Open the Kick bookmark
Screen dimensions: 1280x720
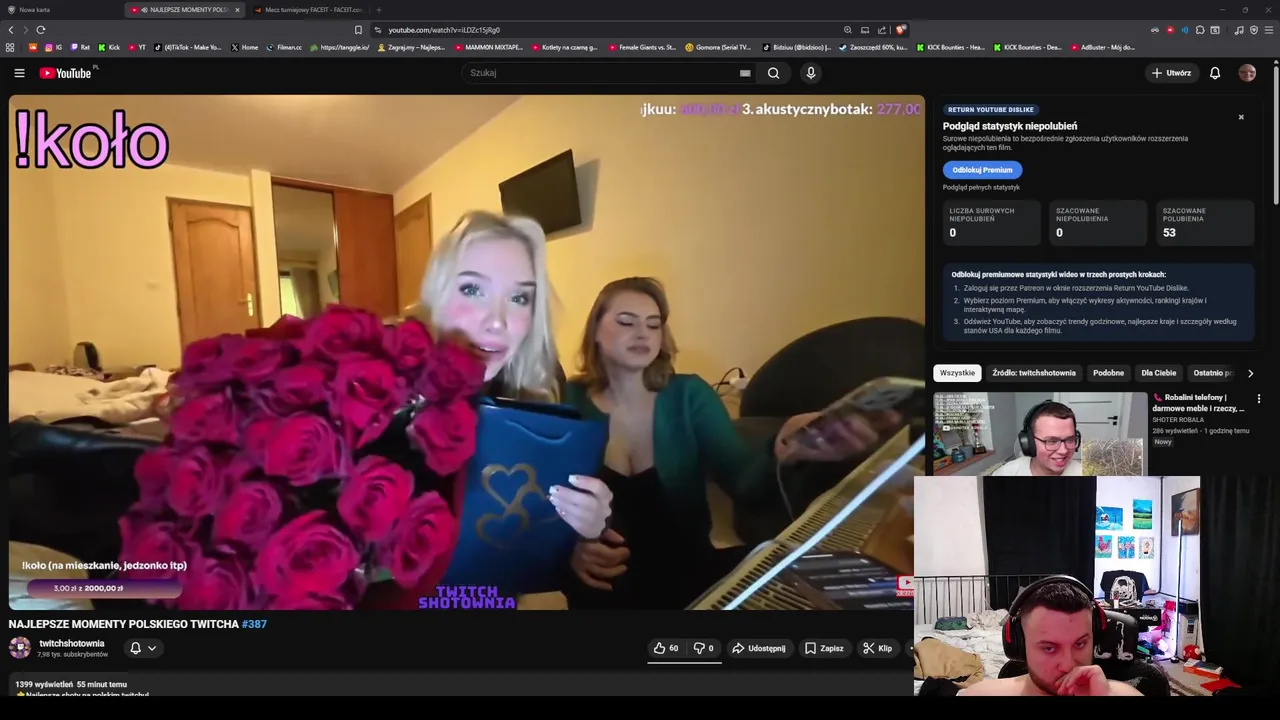point(109,47)
